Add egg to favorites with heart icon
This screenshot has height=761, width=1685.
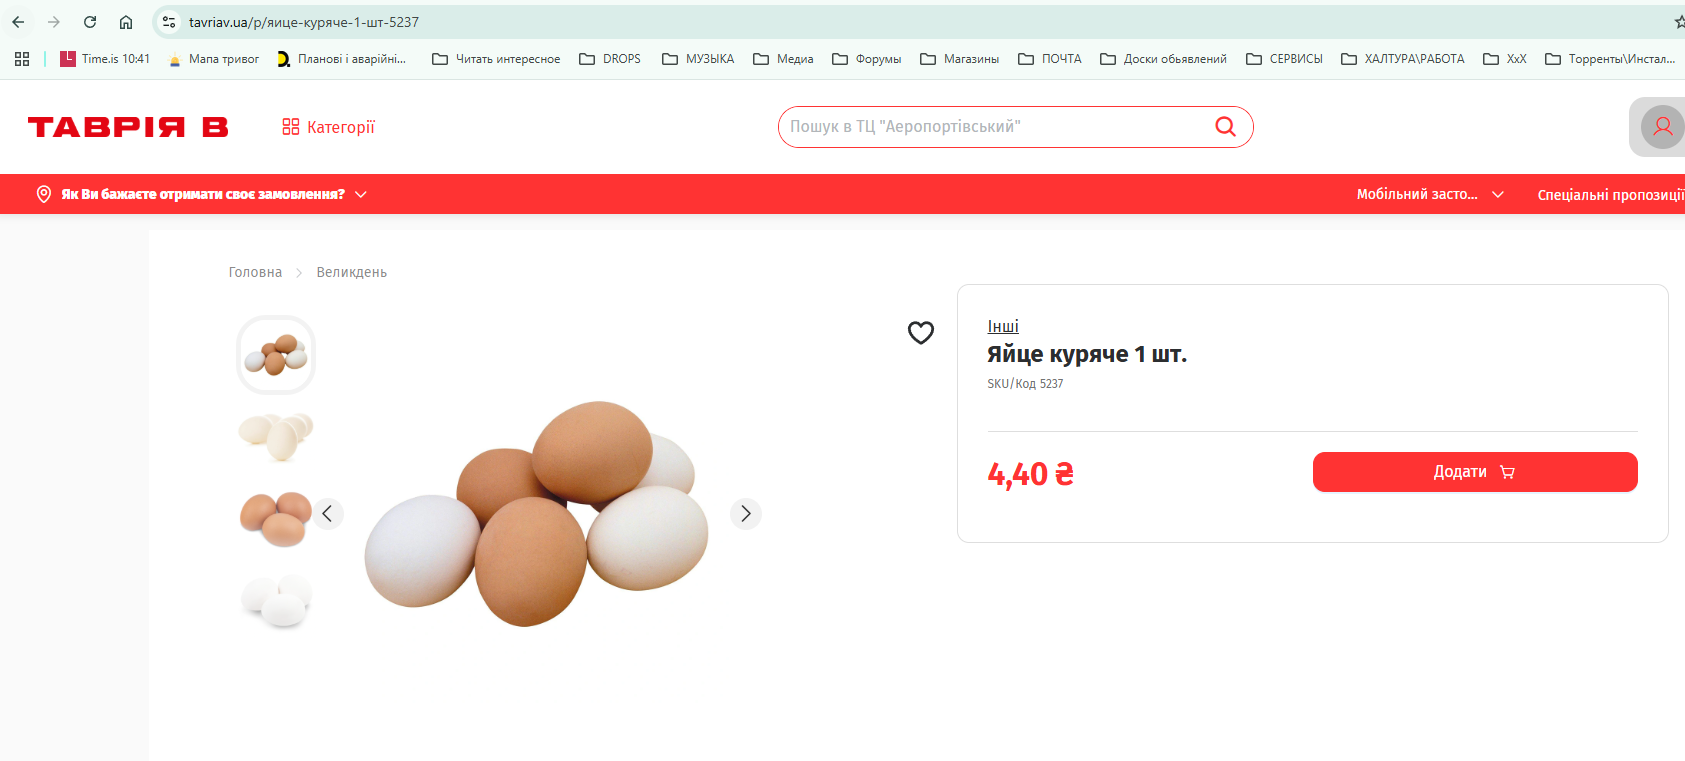(x=920, y=332)
